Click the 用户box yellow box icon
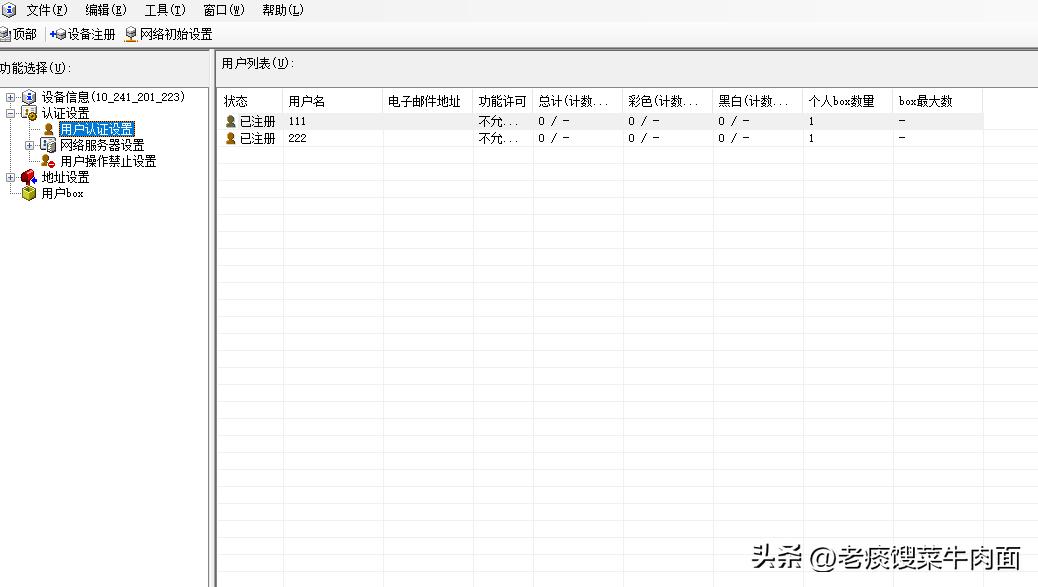1038x587 pixels. pos(28,193)
